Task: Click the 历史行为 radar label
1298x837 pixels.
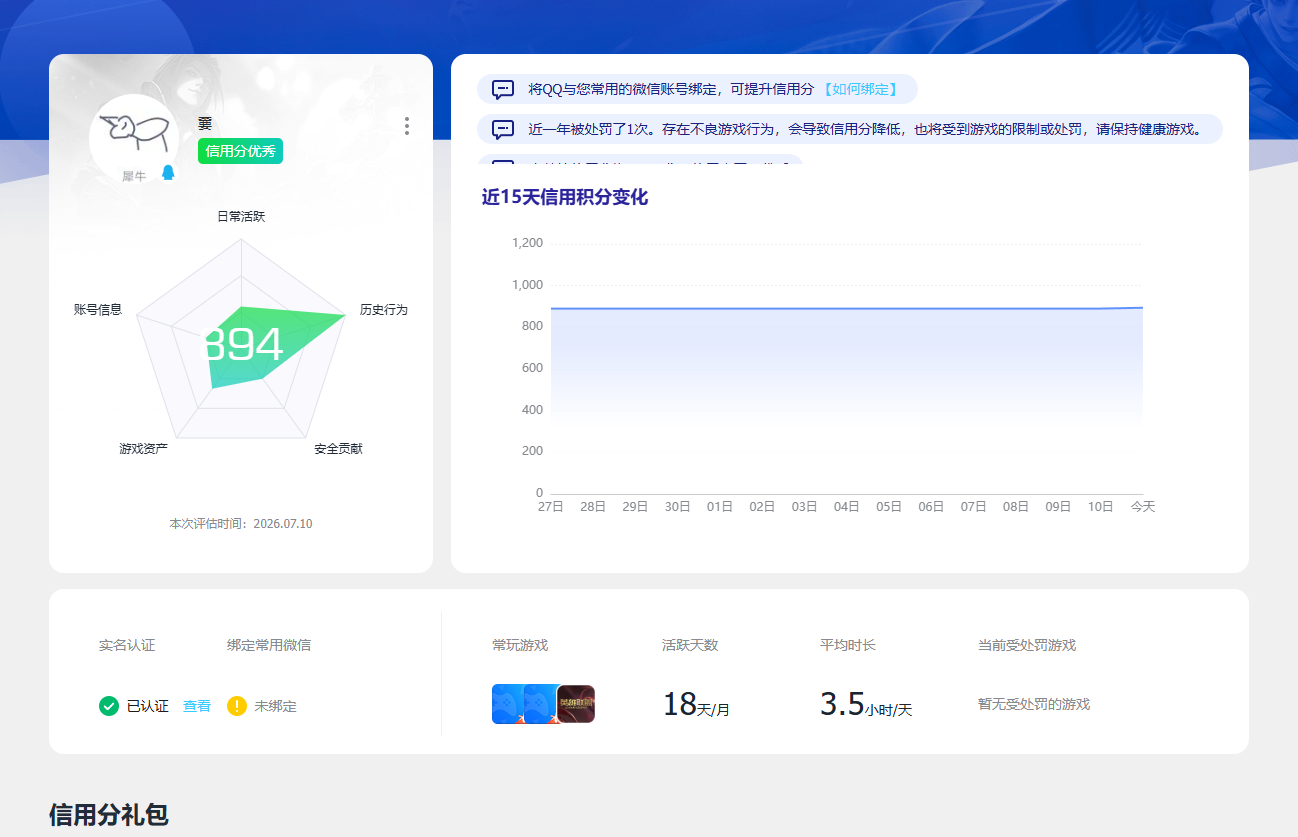Action: [384, 310]
